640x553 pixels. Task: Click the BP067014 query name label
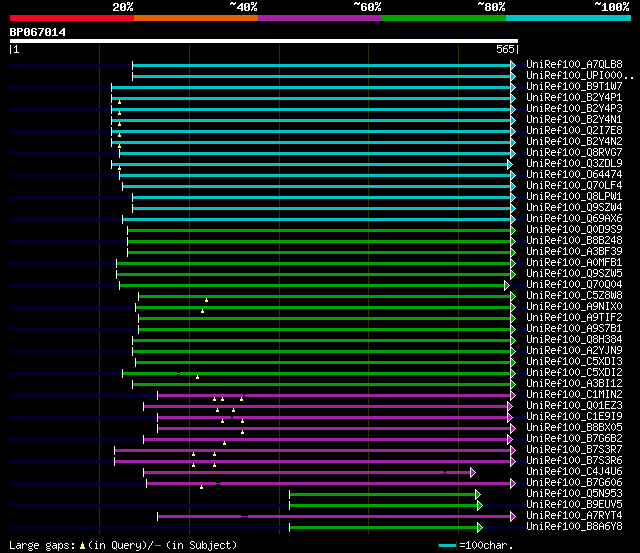tap(38, 32)
